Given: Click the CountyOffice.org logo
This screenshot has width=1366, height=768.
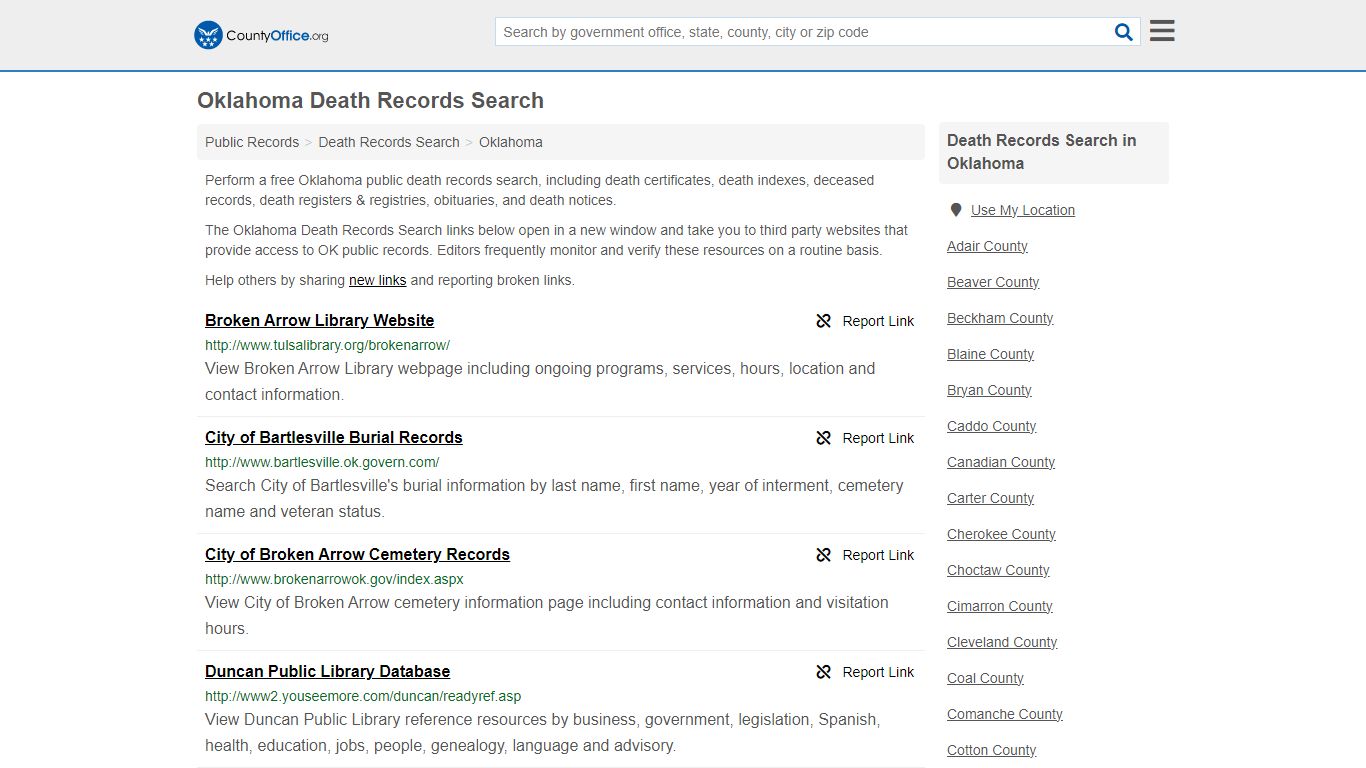Looking at the screenshot, I should point(261,35).
